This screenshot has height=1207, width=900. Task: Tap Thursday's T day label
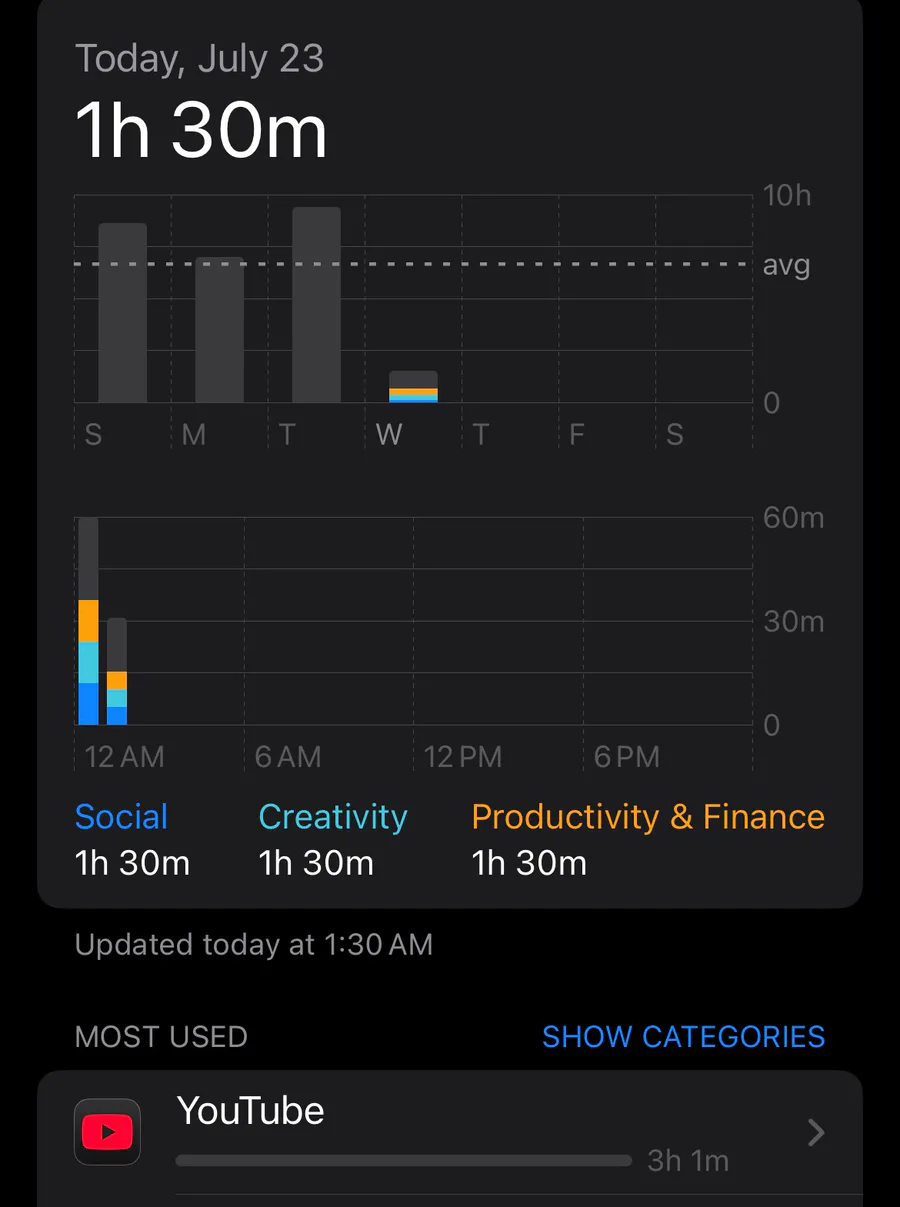point(481,435)
